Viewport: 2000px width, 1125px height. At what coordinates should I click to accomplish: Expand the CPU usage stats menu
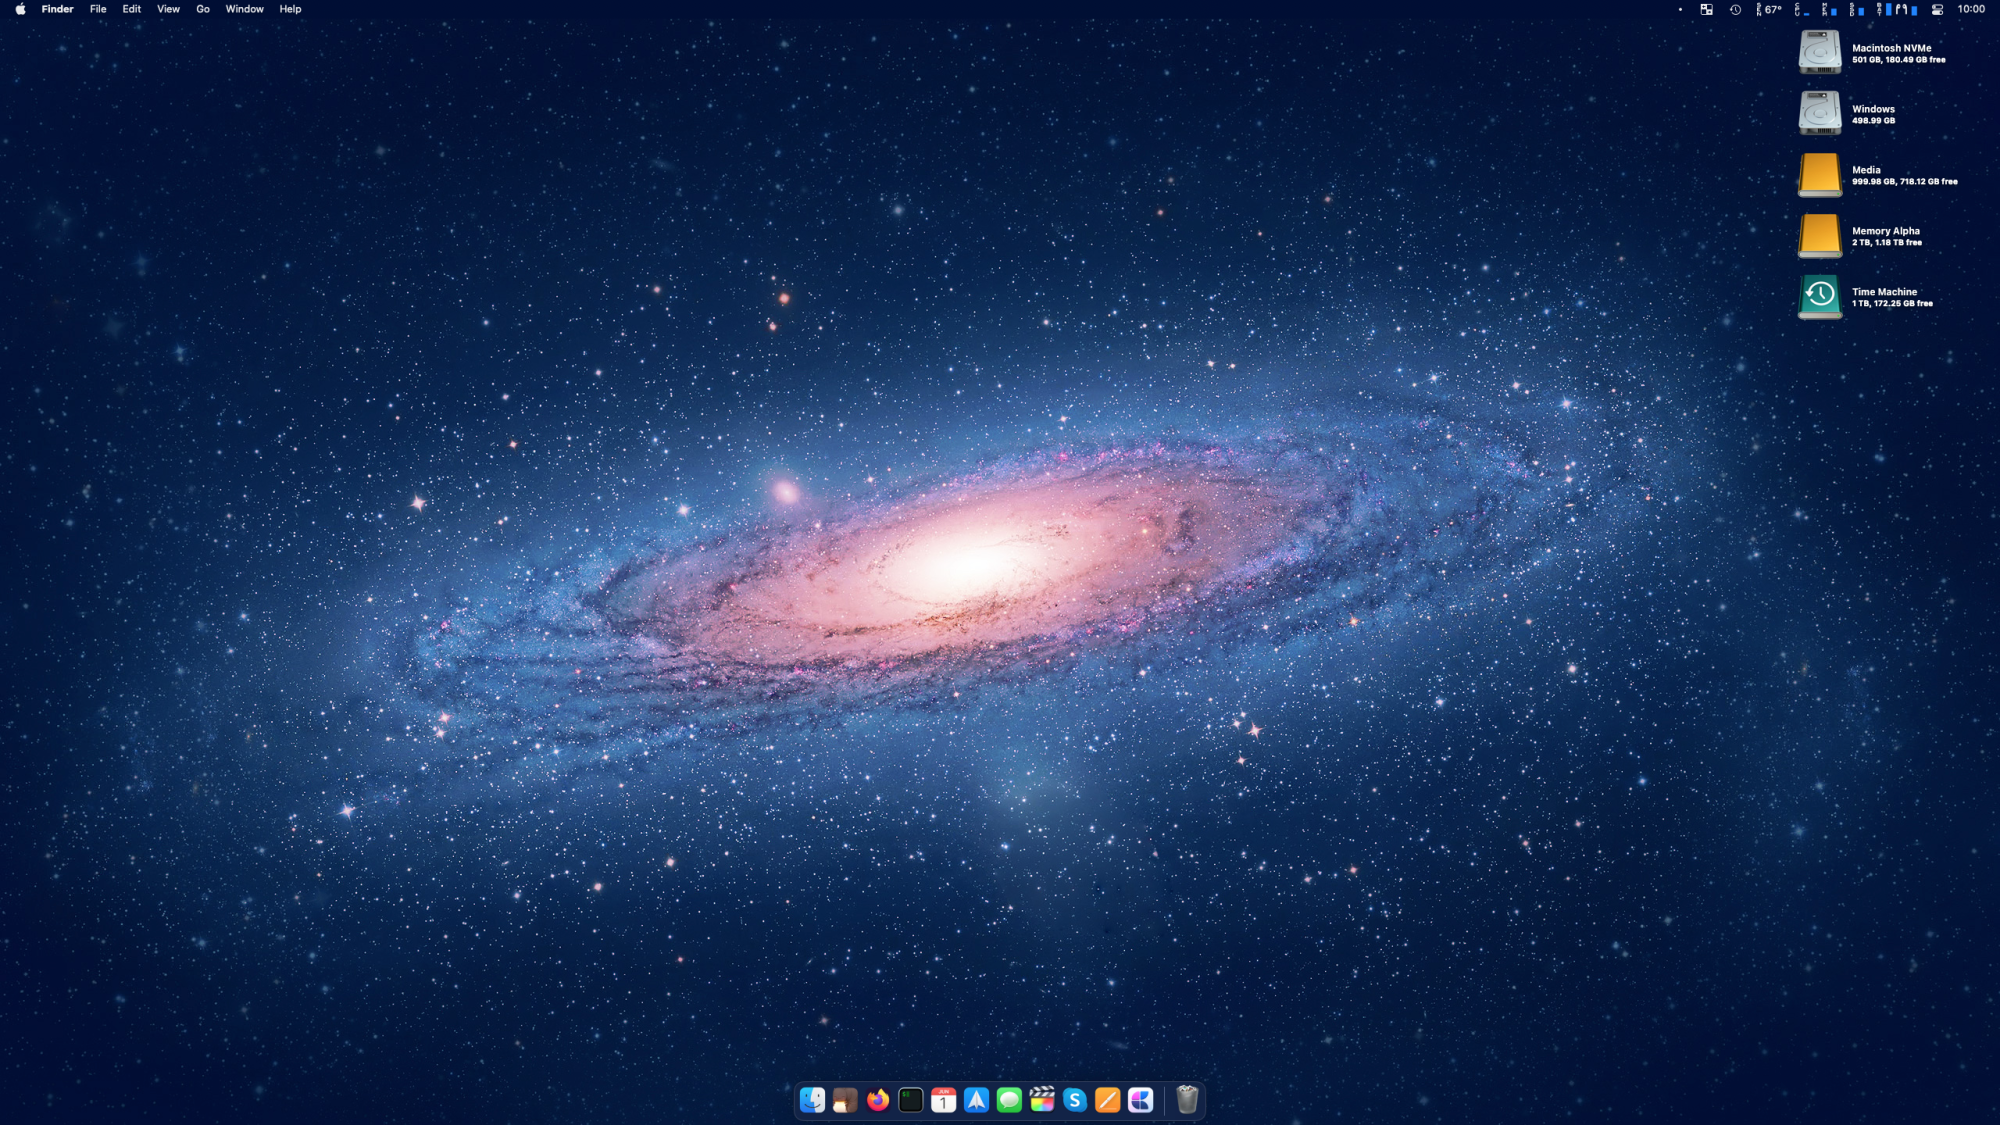coord(1802,9)
